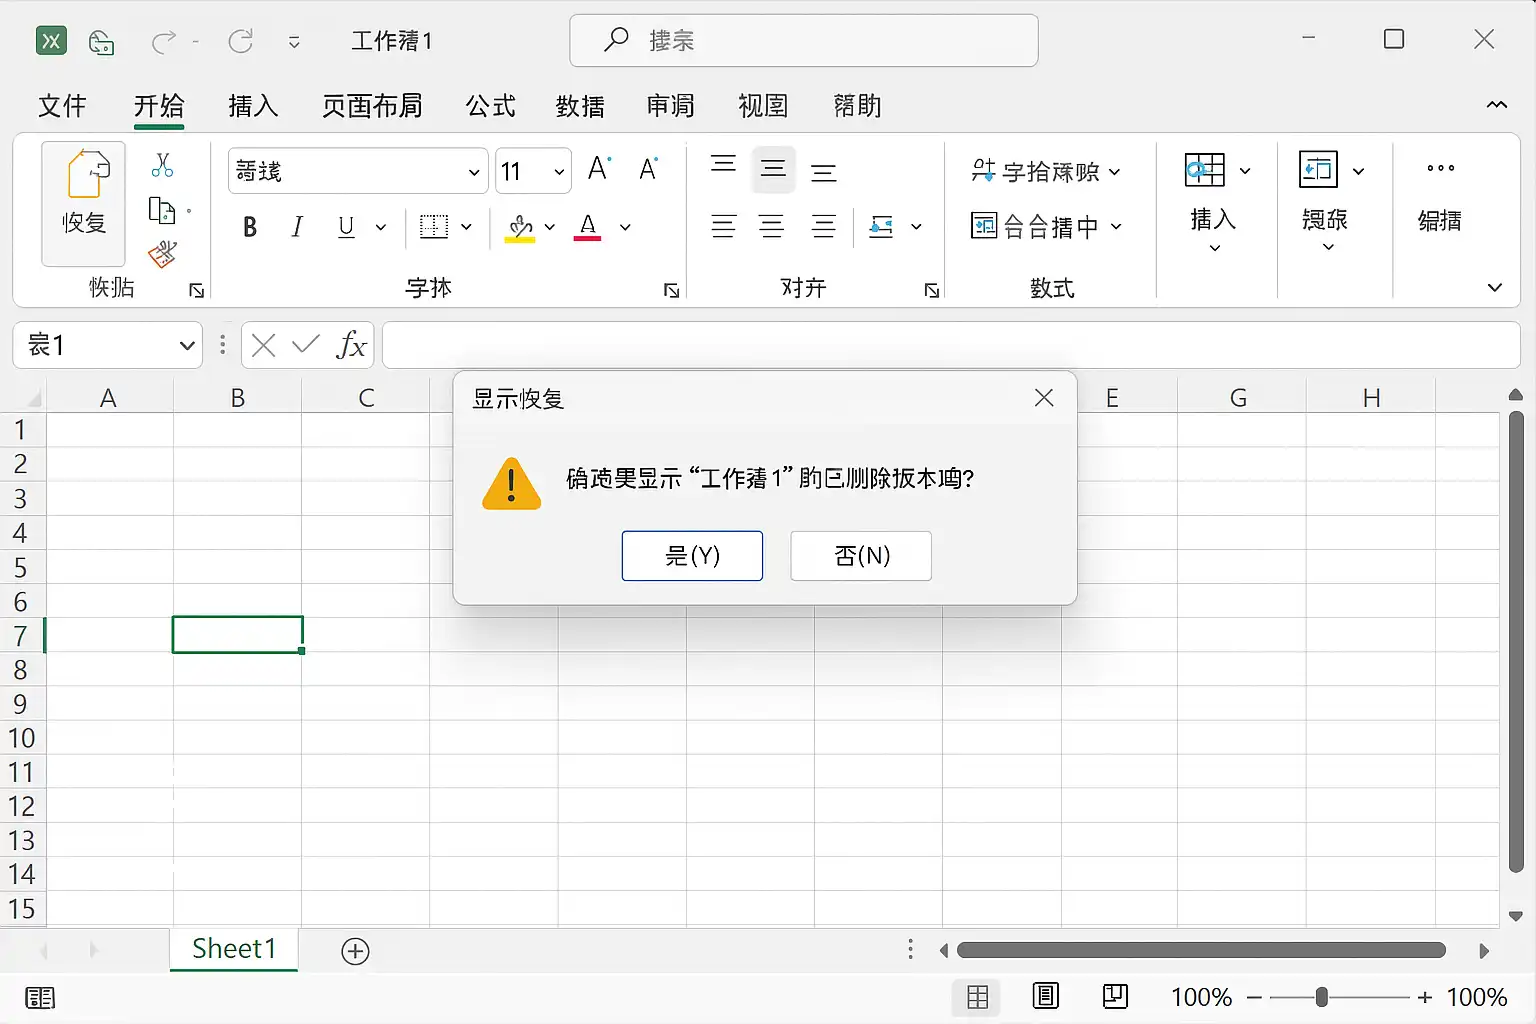Toggle Italic formatting
The image size is (1536, 1024).
pyautogui.click(x=297, y=228)
